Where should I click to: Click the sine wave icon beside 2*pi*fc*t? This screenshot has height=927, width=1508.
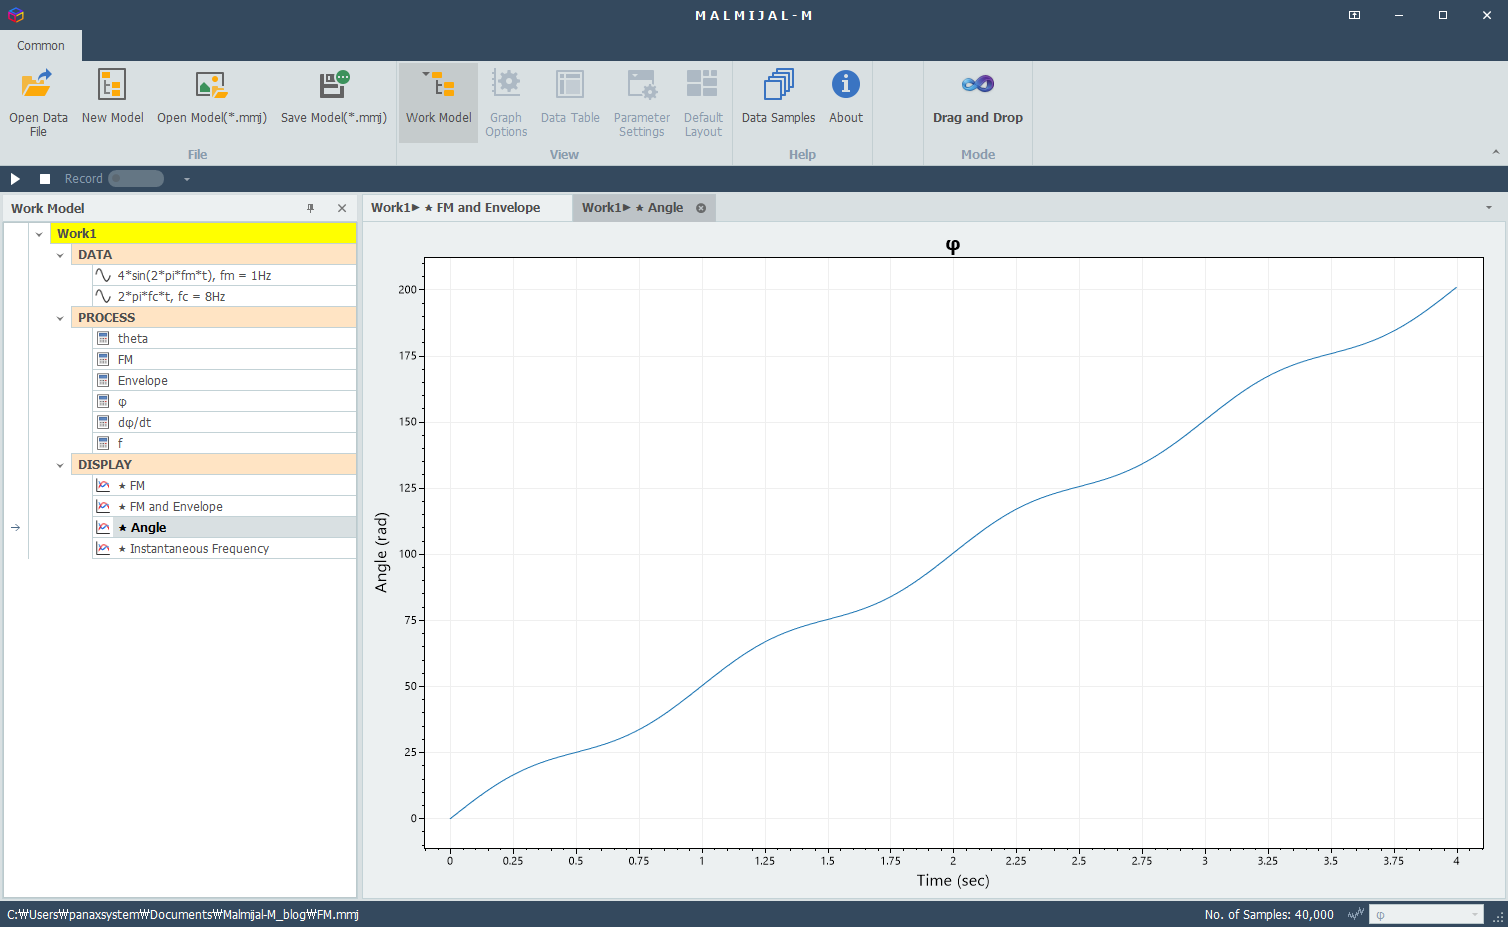point(103,296)
